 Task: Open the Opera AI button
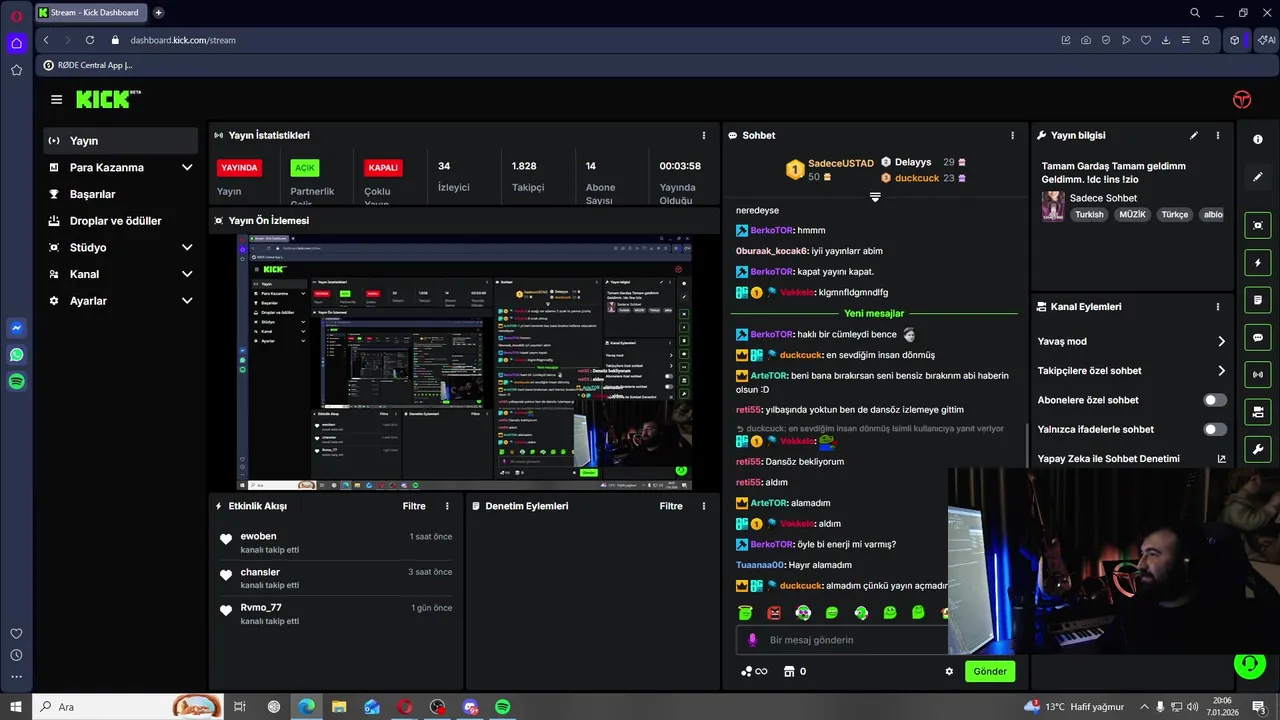[1267, 40]
